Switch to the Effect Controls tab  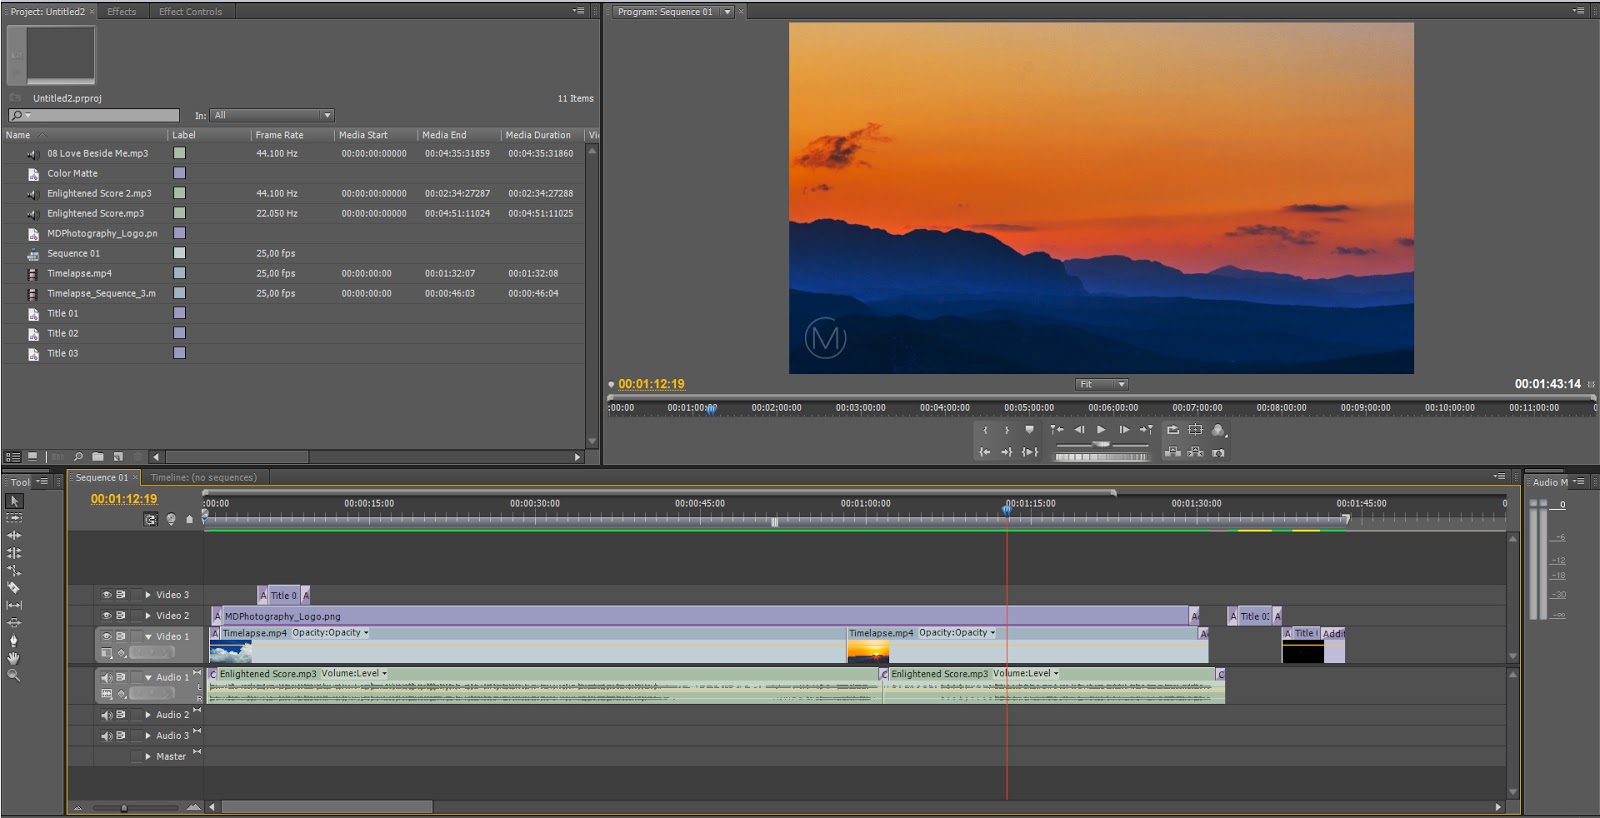click(190, 12)
